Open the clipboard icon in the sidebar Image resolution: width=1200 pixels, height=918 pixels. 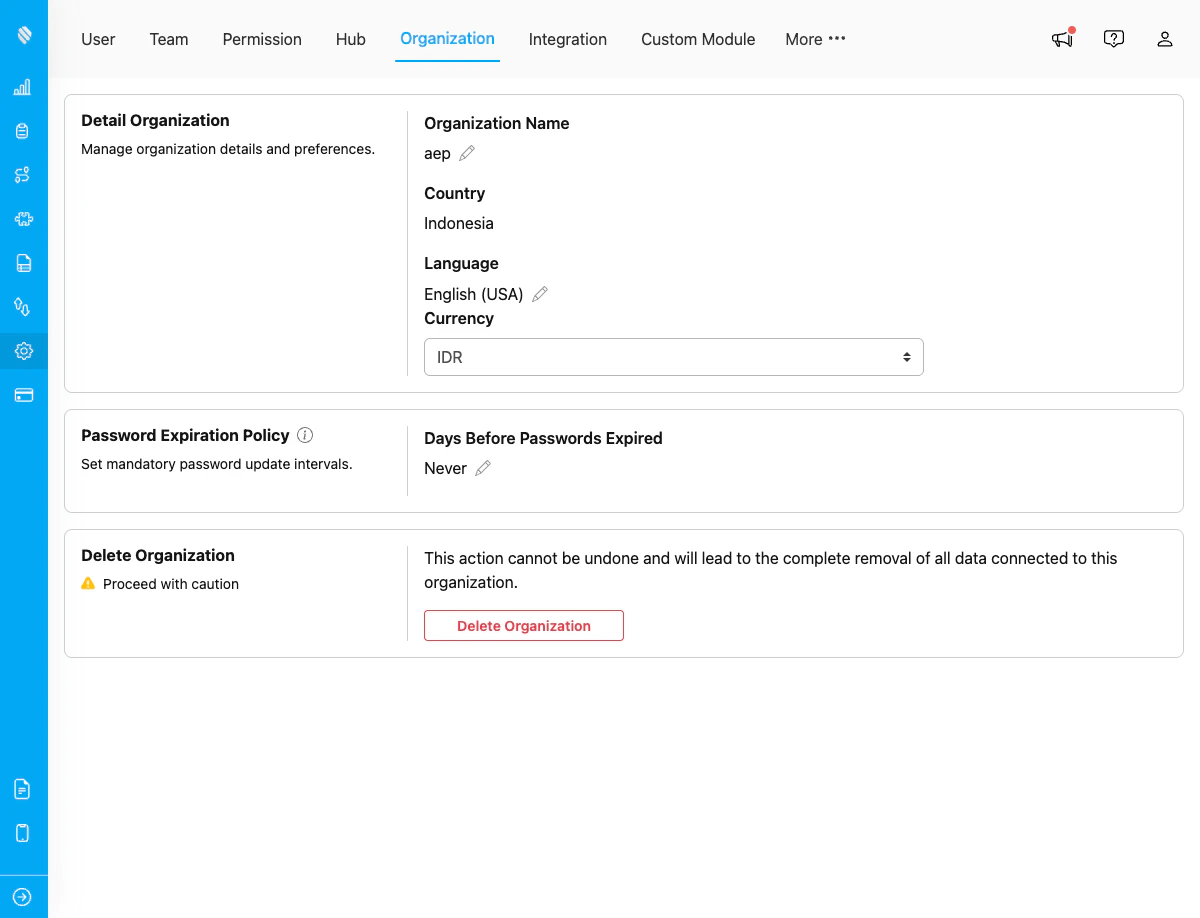pyautogui.click(x=23, y=131)
